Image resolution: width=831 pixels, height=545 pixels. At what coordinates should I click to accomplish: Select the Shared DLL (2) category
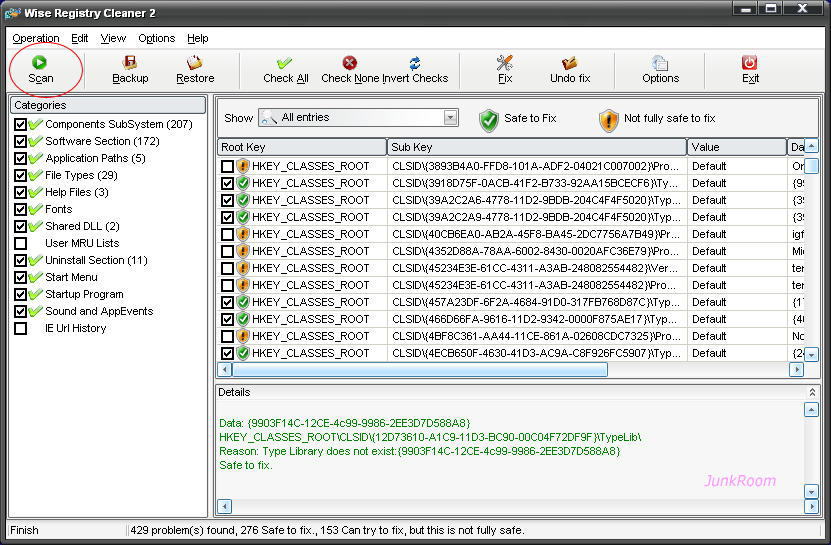(82, 226)
